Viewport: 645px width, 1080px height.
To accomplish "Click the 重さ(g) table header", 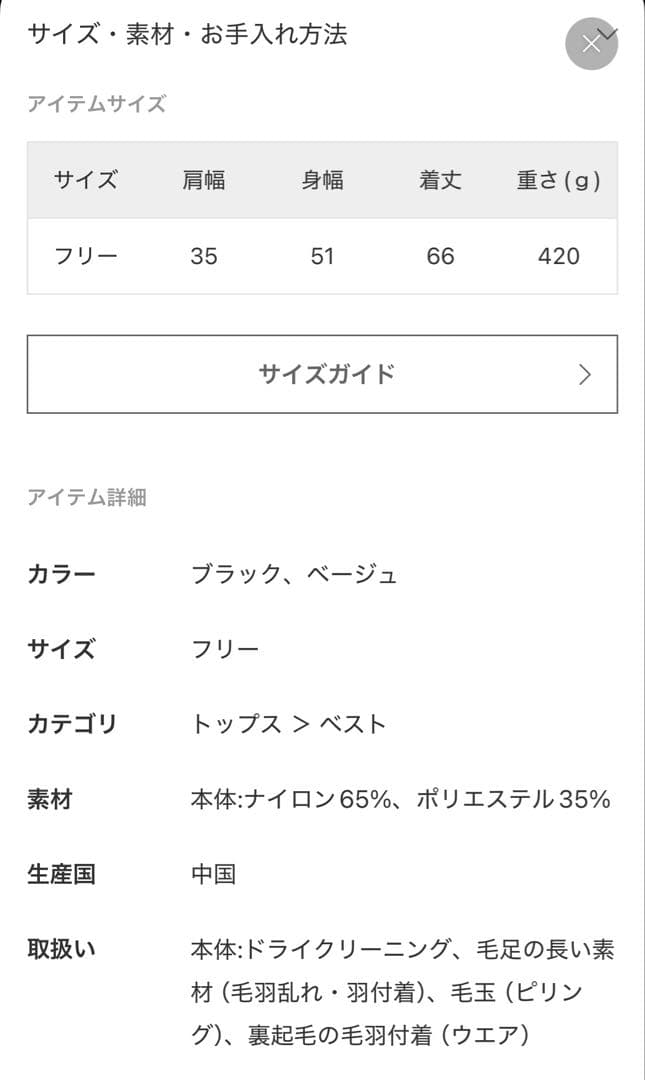I will [555, 180].
